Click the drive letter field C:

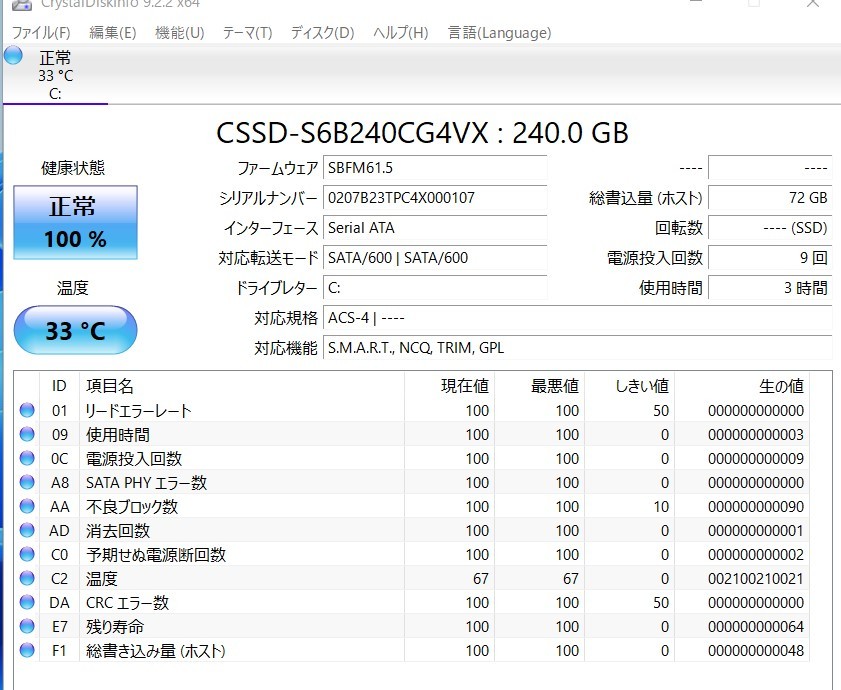coord(435,288)
